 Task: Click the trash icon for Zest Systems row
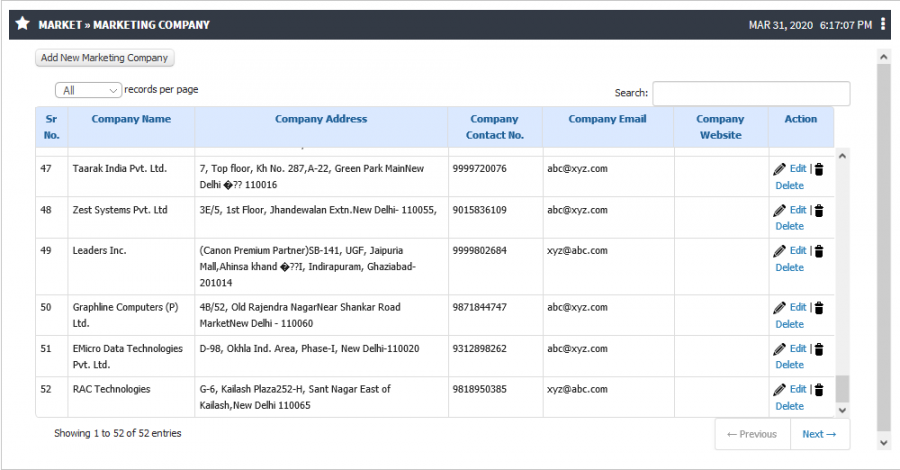[819, 210]
